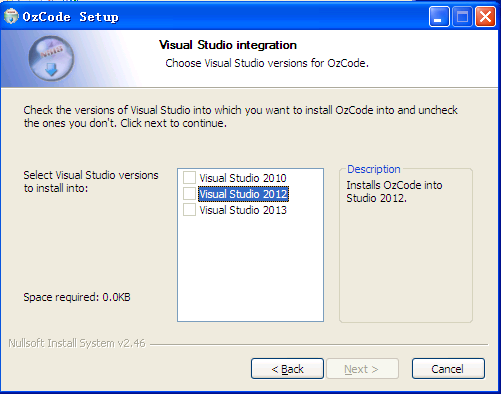The width and height of the screenshot is (501, 394).
Task: Cancel the OzCode installation
Action: pos(448,369)
